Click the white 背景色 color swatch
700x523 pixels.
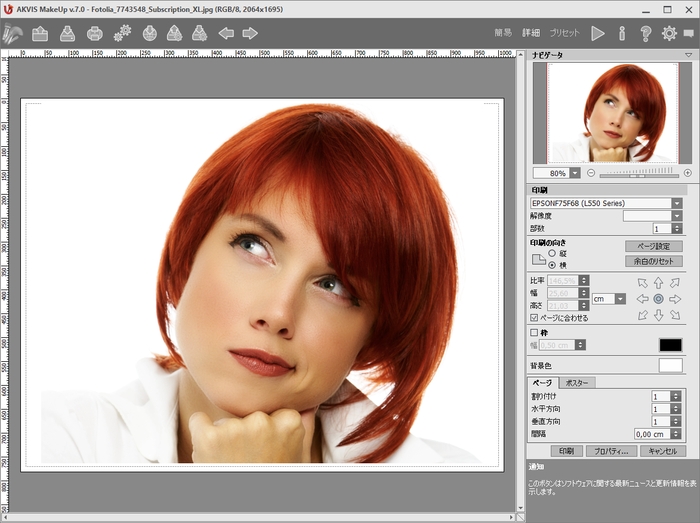coord(671,365)
